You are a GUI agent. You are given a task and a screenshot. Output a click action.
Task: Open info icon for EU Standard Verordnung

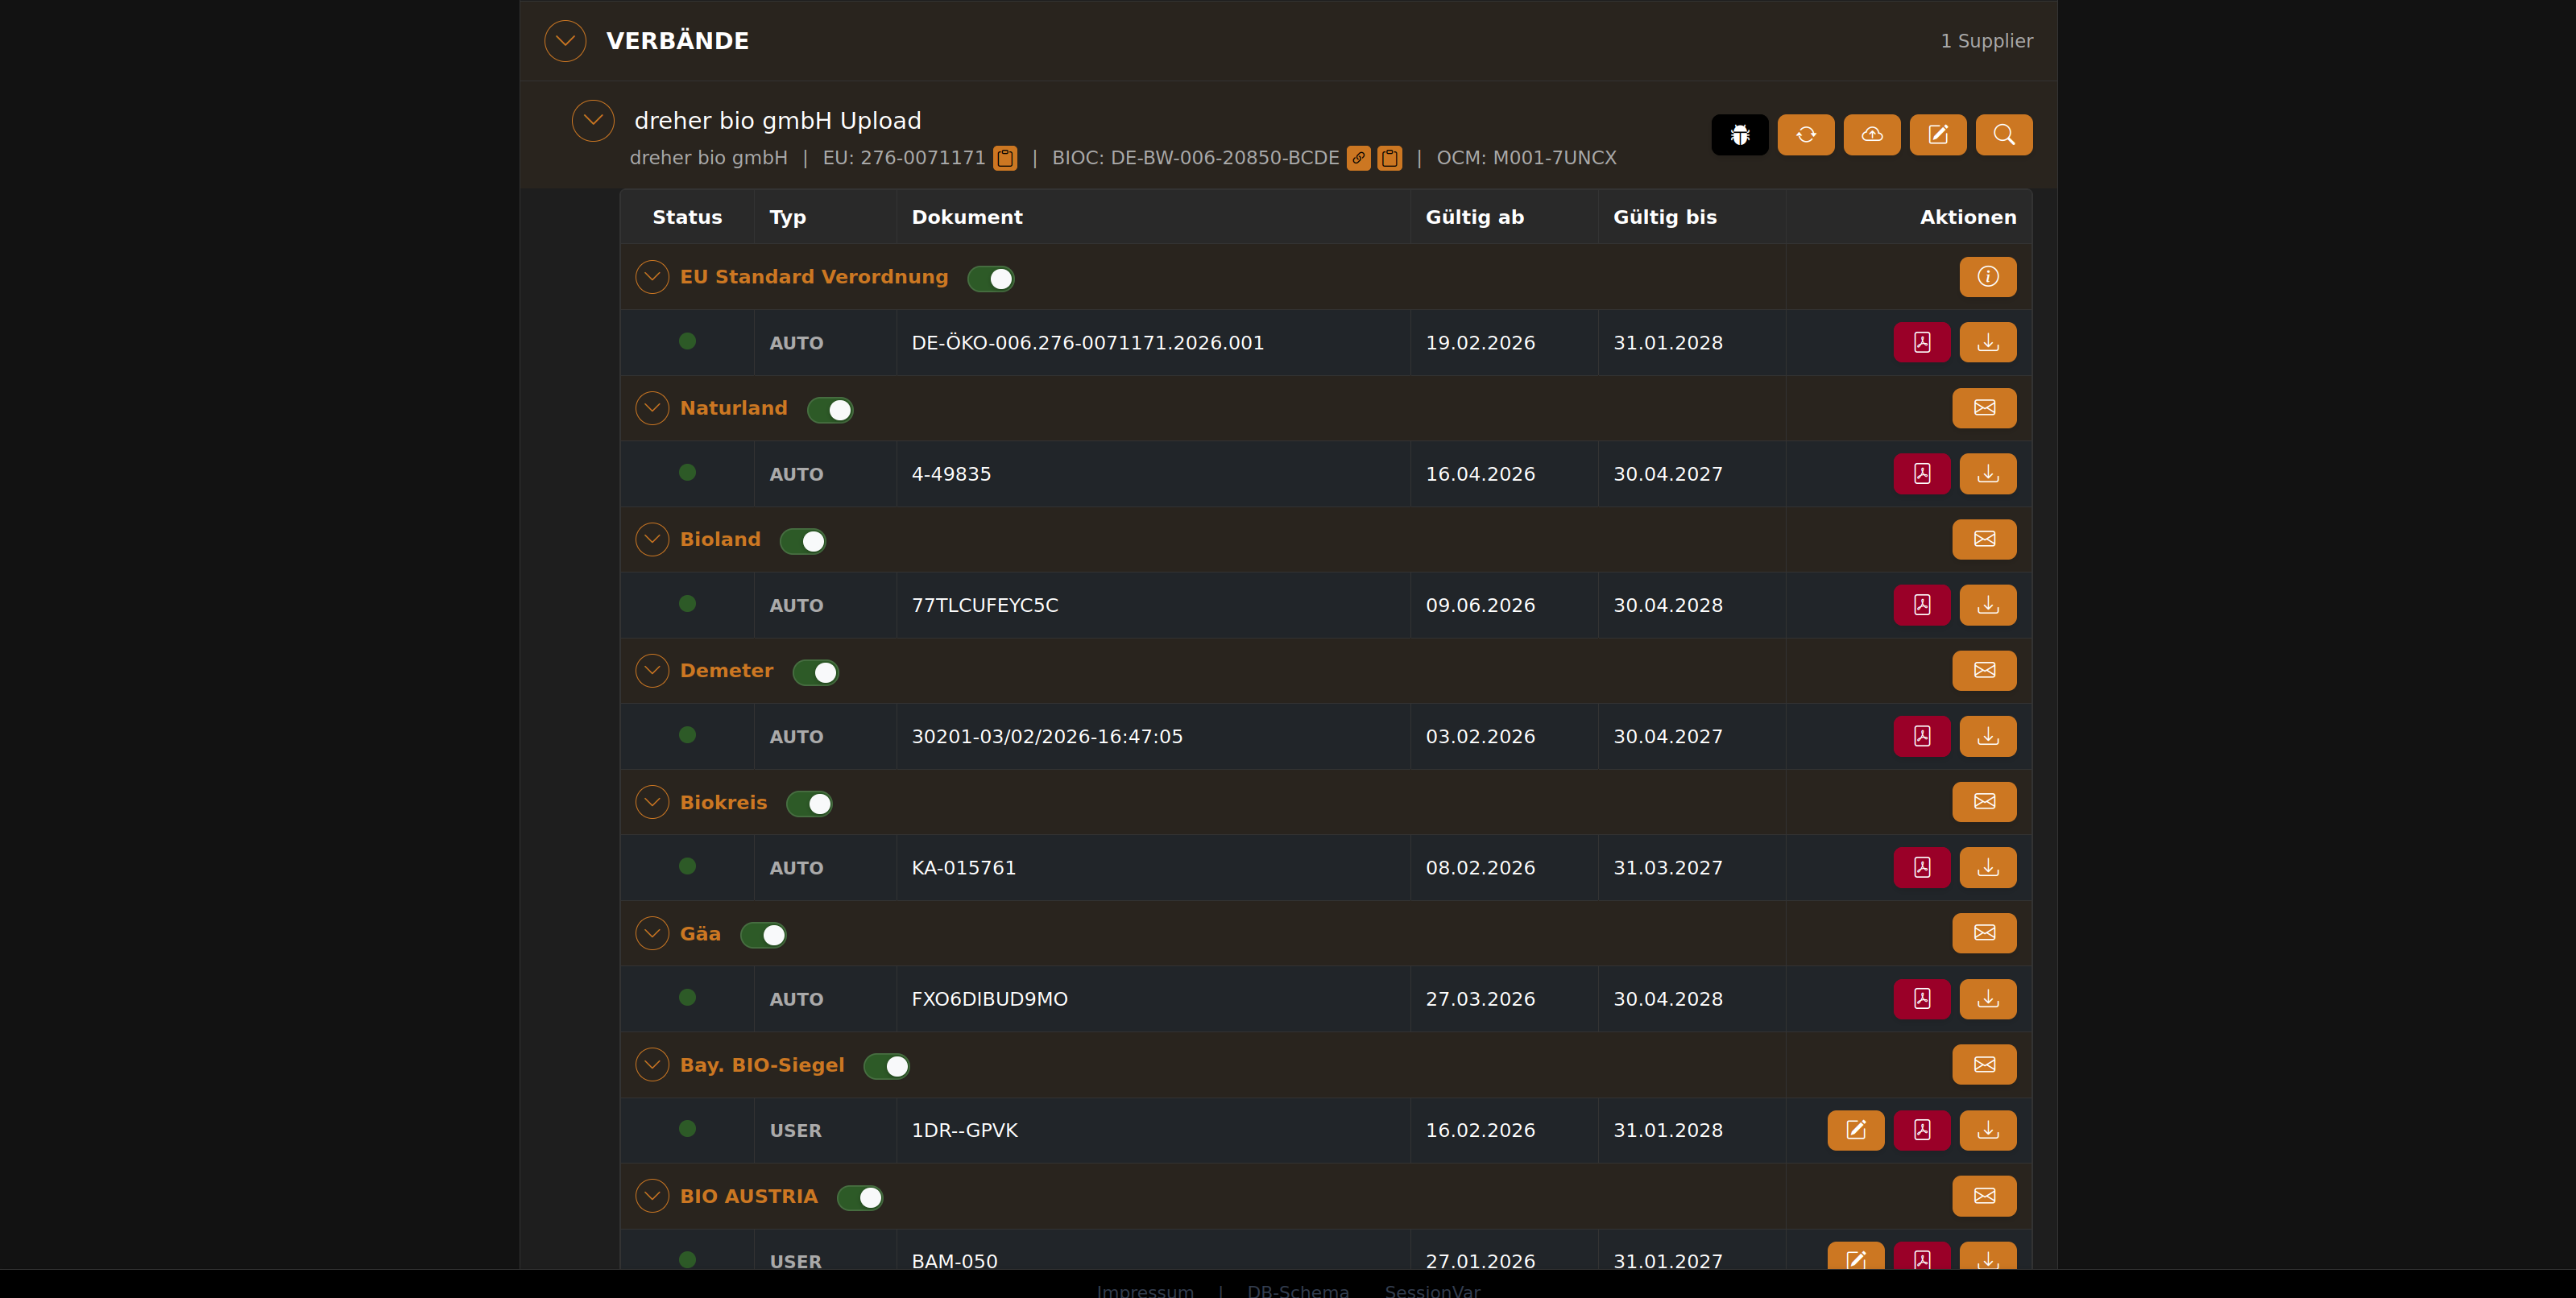[x=1987, y=277]
